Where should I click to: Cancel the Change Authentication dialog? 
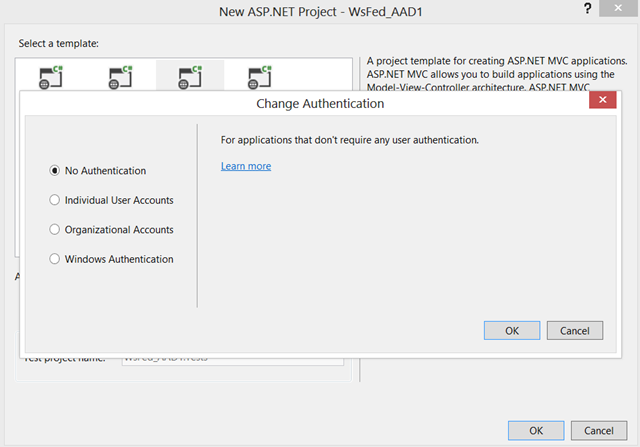click(x=575, y=330)
